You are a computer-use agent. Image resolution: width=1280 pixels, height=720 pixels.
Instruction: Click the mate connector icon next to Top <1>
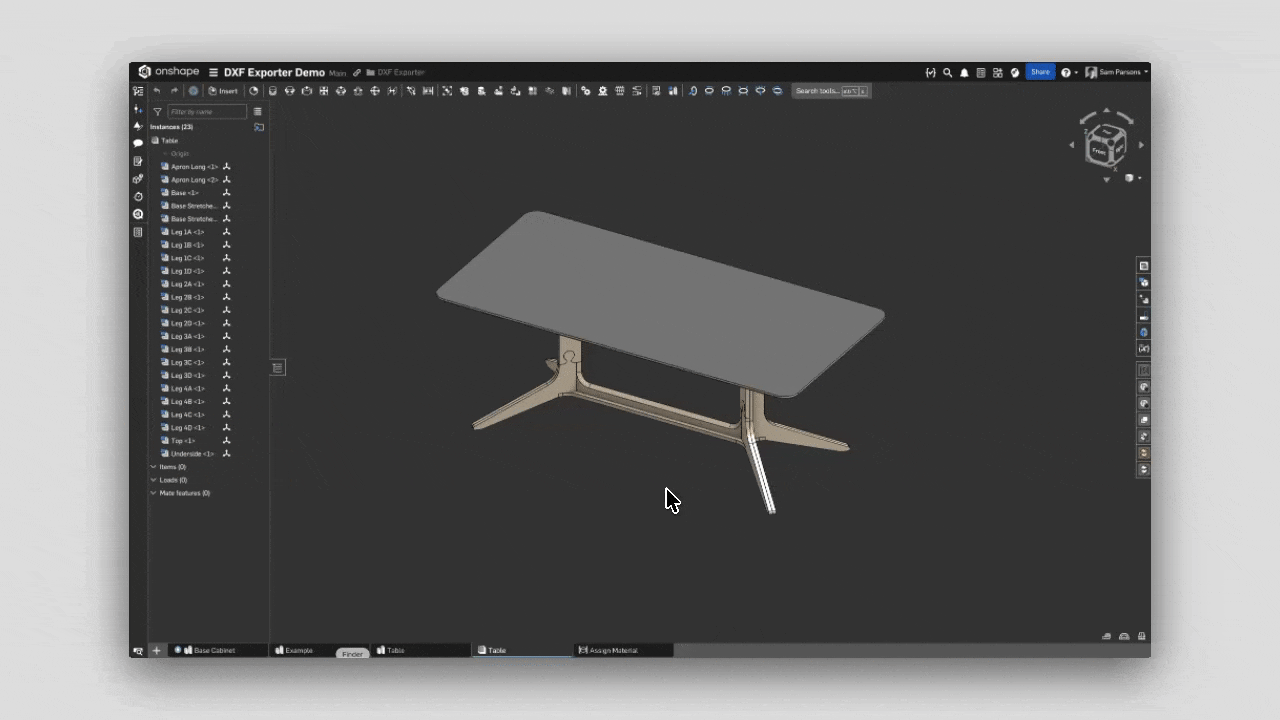227,441
